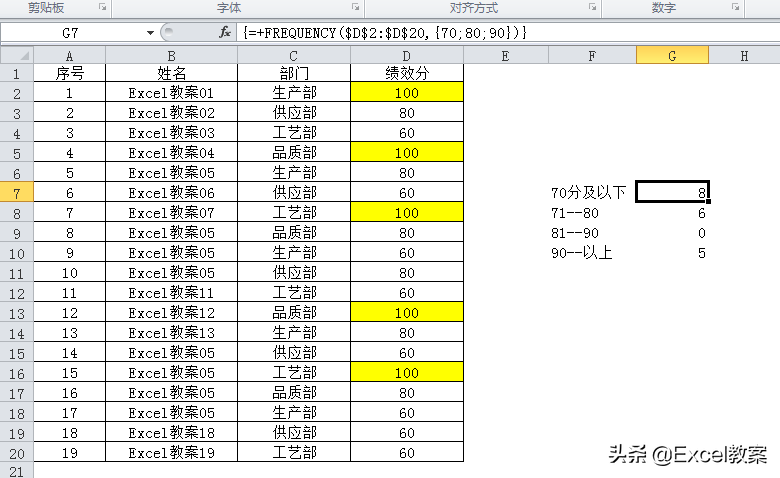
Task: Select column F header
Action: click(592, 55)
